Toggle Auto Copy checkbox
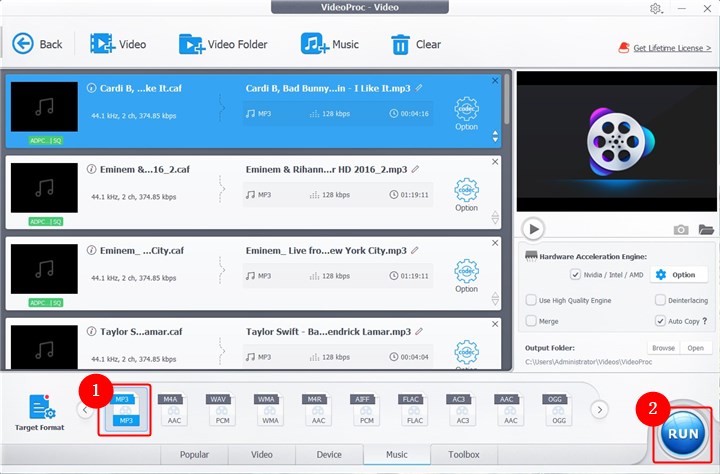Screen dimensions: 720x474 click(660, 321)
